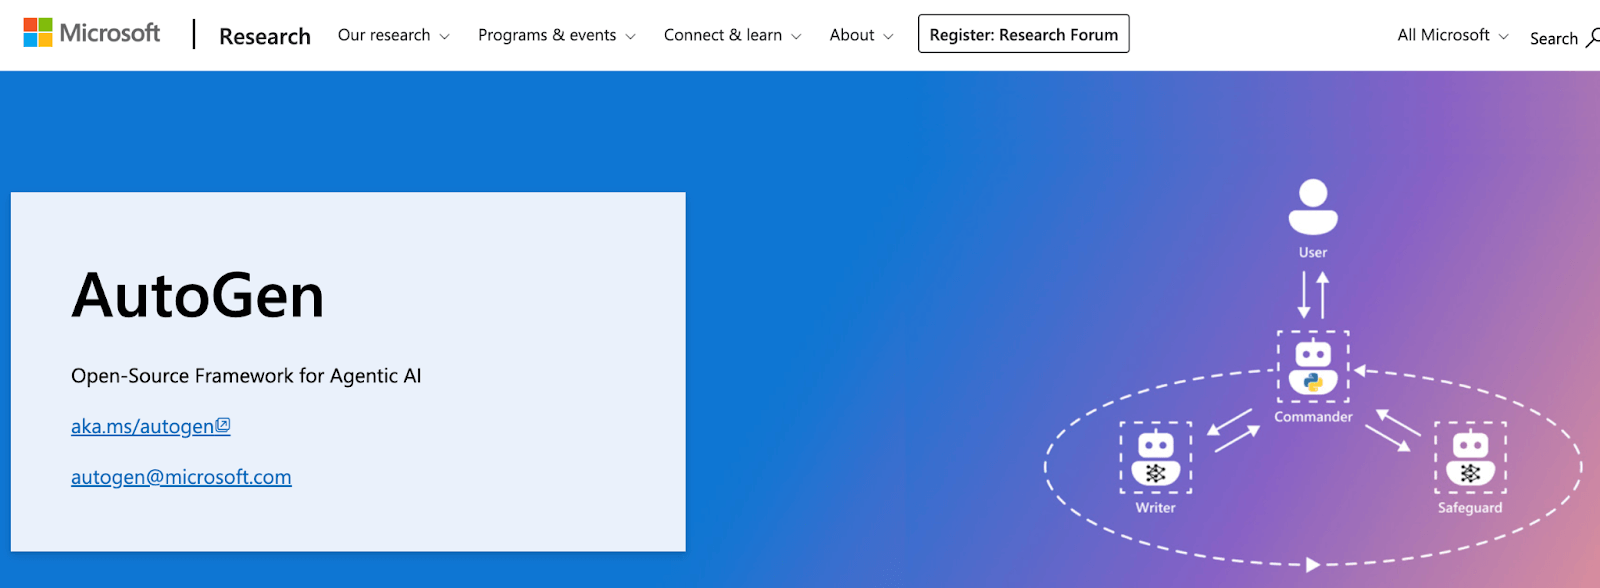Image resolution: width=1600 pixels, height=588 pixels.
Task: Click the Commander robot icon
Action: (x=1312, y=368)
